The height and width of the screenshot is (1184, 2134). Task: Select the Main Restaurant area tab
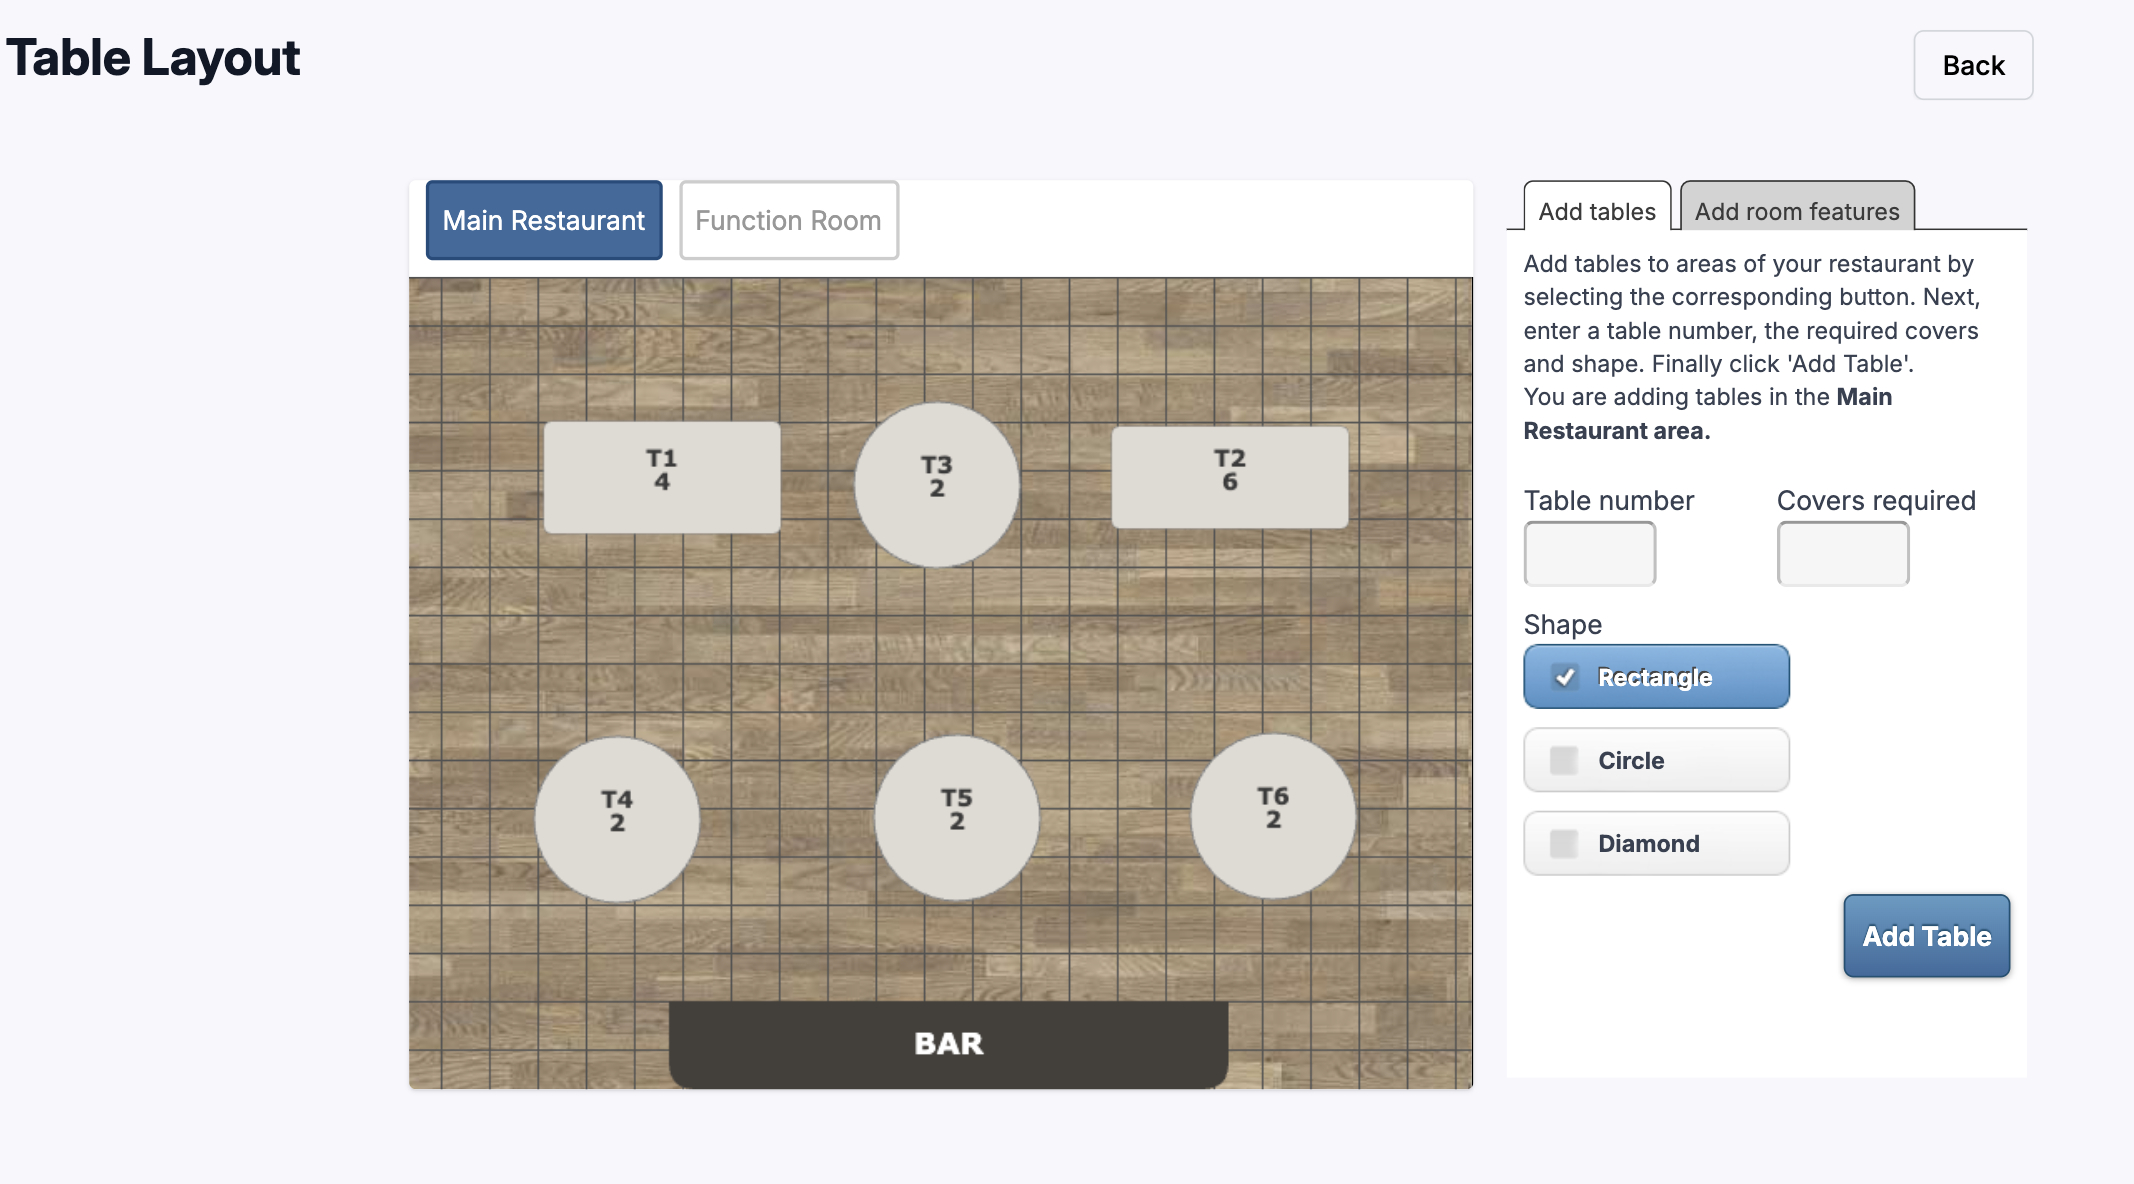(x=544, y=220)
